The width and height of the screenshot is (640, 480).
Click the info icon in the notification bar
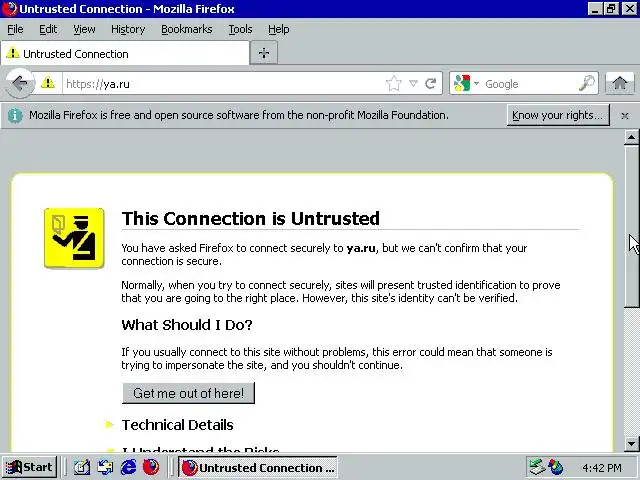click(x=15, y=116)
